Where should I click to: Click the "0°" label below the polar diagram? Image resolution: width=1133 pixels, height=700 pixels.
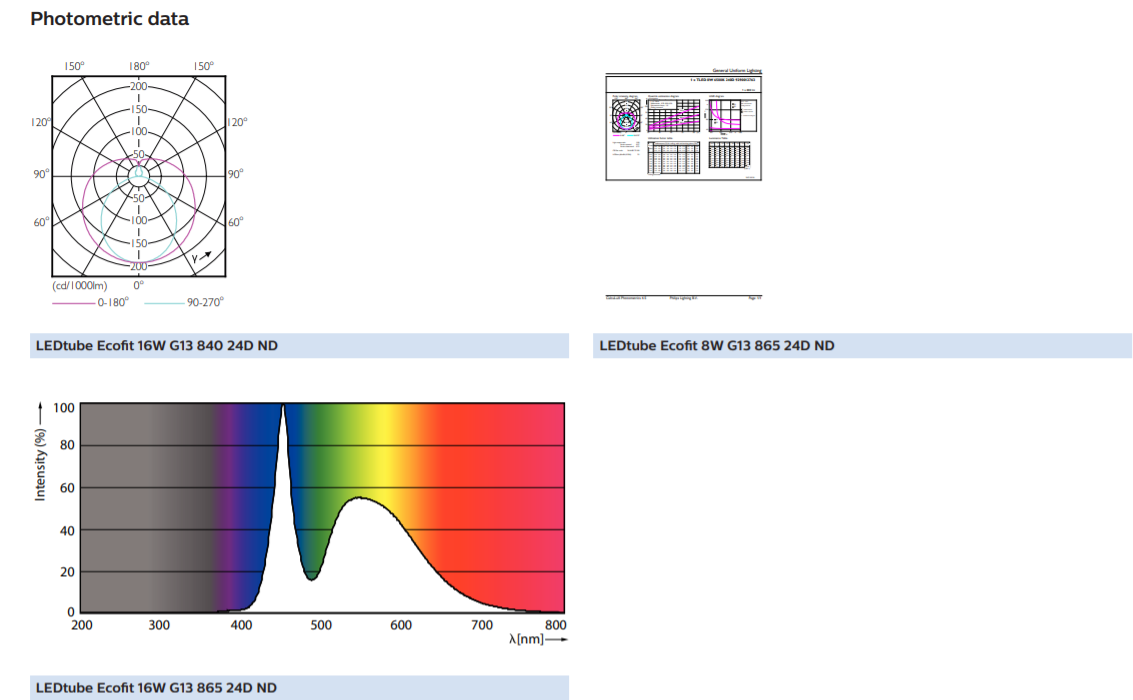(x=139, y=285)
